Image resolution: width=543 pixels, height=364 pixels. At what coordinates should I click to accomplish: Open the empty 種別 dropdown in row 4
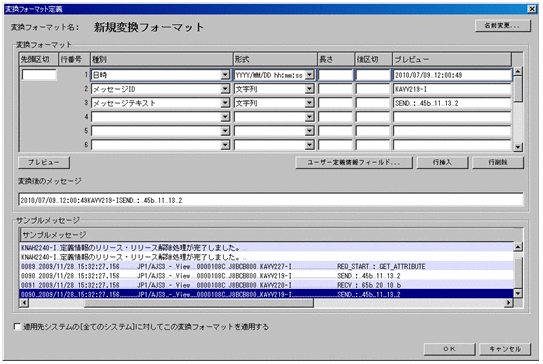pos(225,117)
